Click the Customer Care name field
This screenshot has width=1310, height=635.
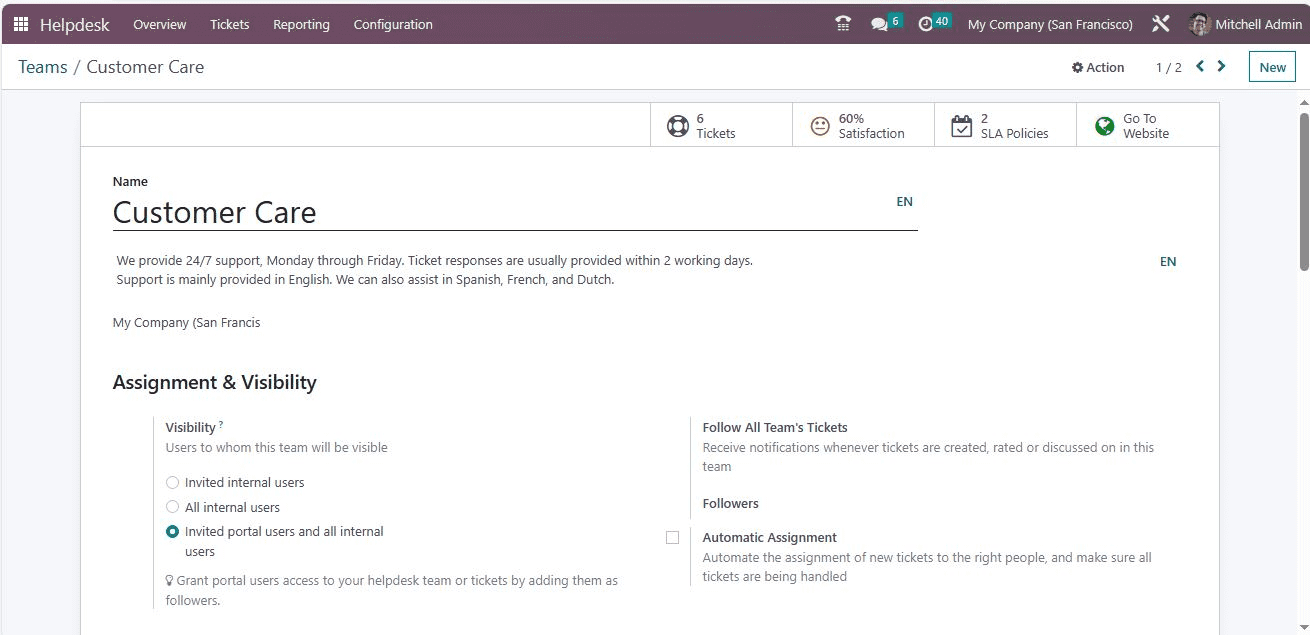(500, 212)
